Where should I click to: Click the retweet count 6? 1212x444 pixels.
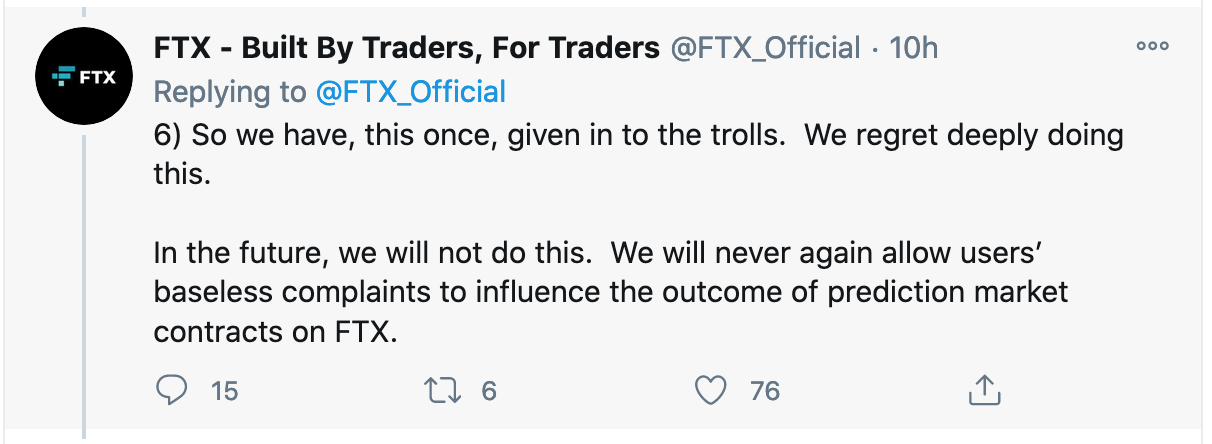click(489, 391)
